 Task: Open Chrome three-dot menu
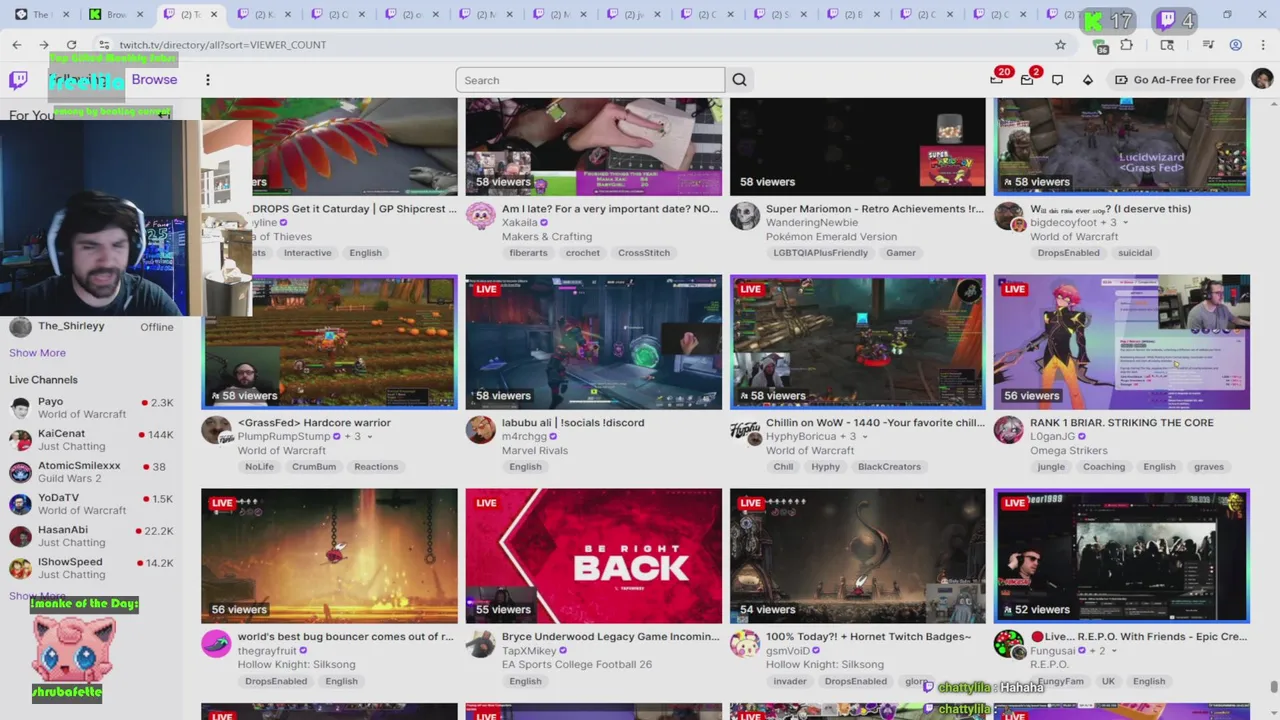1263,45
